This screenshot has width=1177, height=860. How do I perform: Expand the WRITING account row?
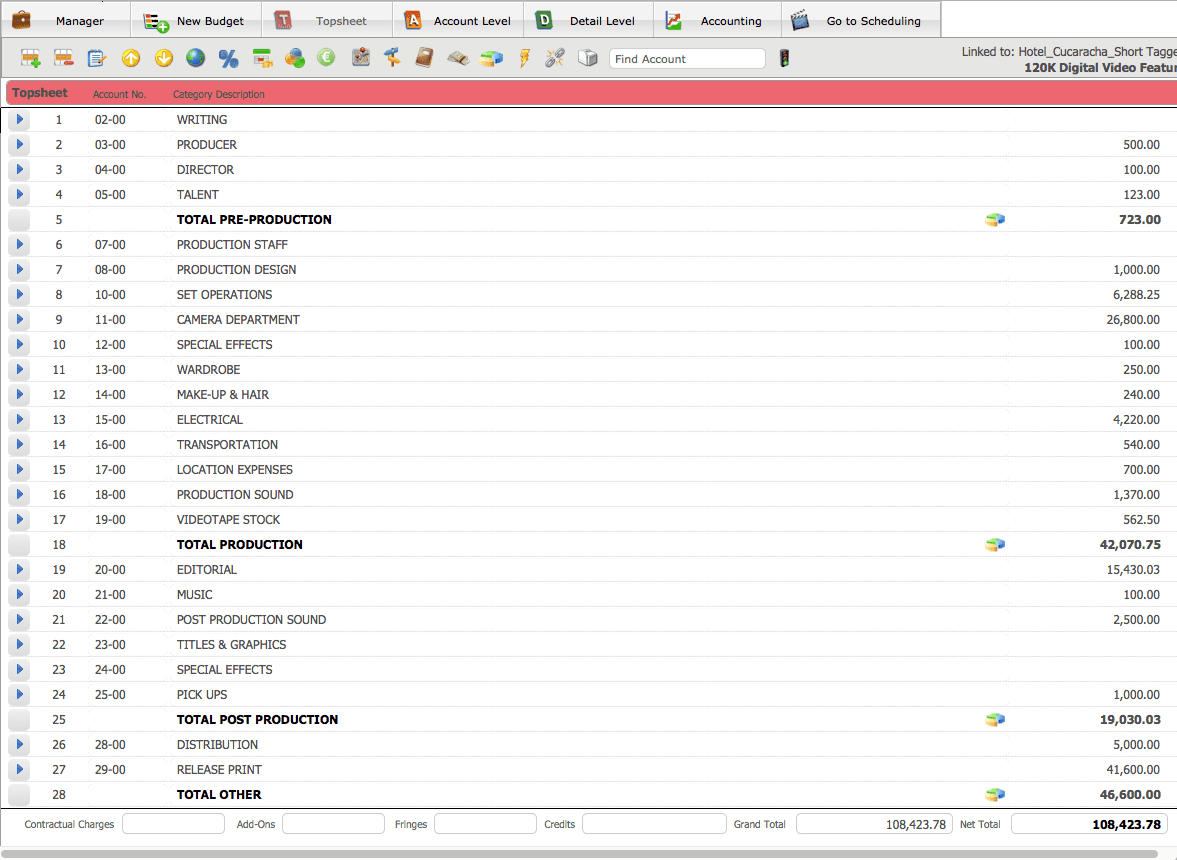click(x=20, y=119)
